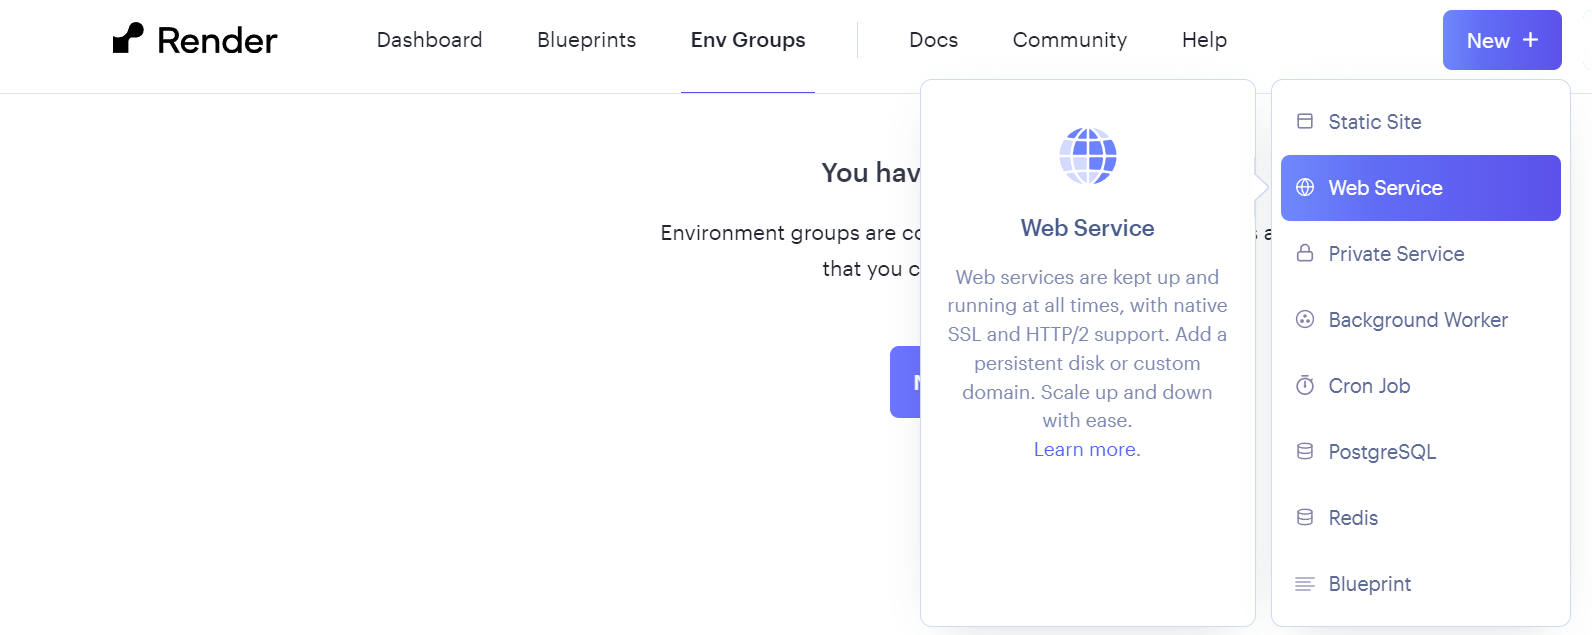Click the large globe illustration in Web Service card
Image resolution: width=1592 pixels, height=635 pixels.
click(1088, 156)
